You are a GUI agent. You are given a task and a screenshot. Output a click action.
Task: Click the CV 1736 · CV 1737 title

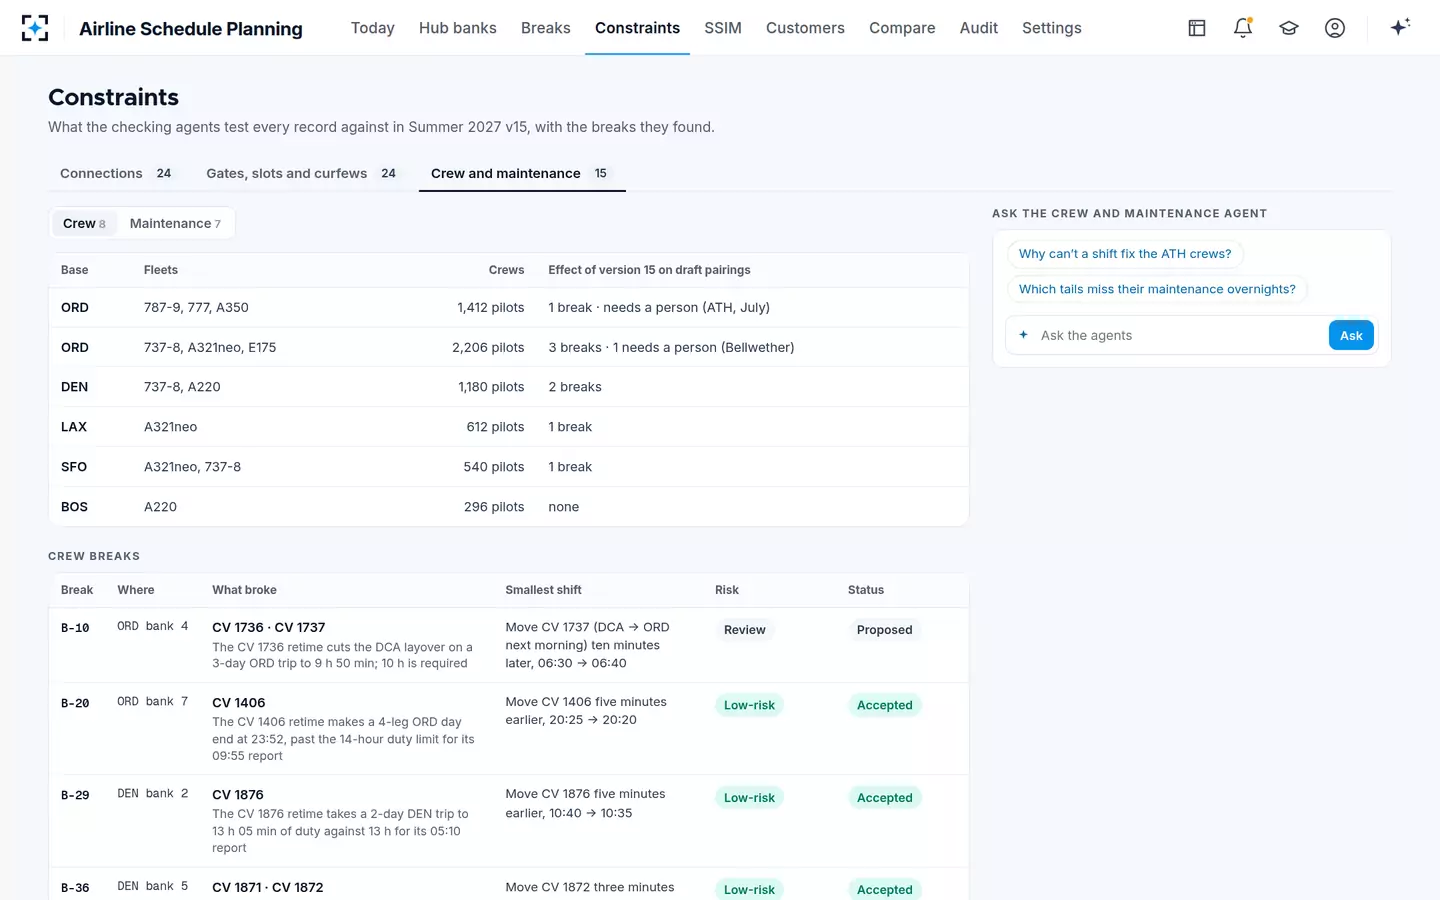(268, 627)
